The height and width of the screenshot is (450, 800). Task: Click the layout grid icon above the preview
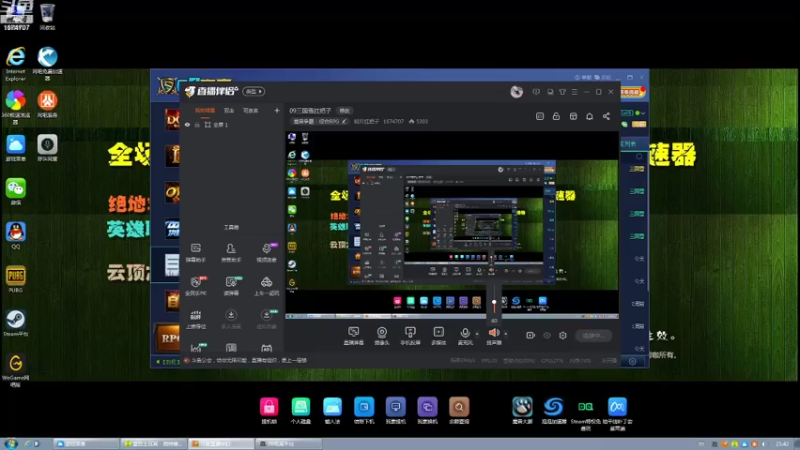point(573,116)
